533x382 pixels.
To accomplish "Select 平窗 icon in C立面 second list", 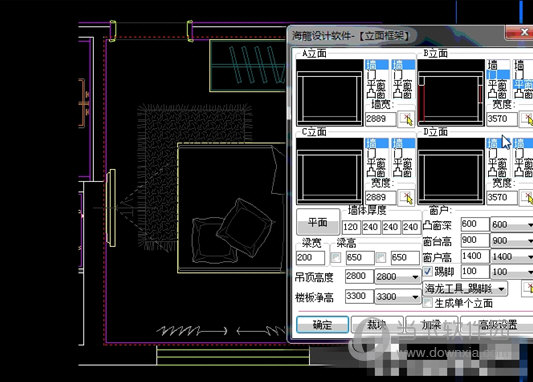I will pyautogui.click(x=403, y=164).
